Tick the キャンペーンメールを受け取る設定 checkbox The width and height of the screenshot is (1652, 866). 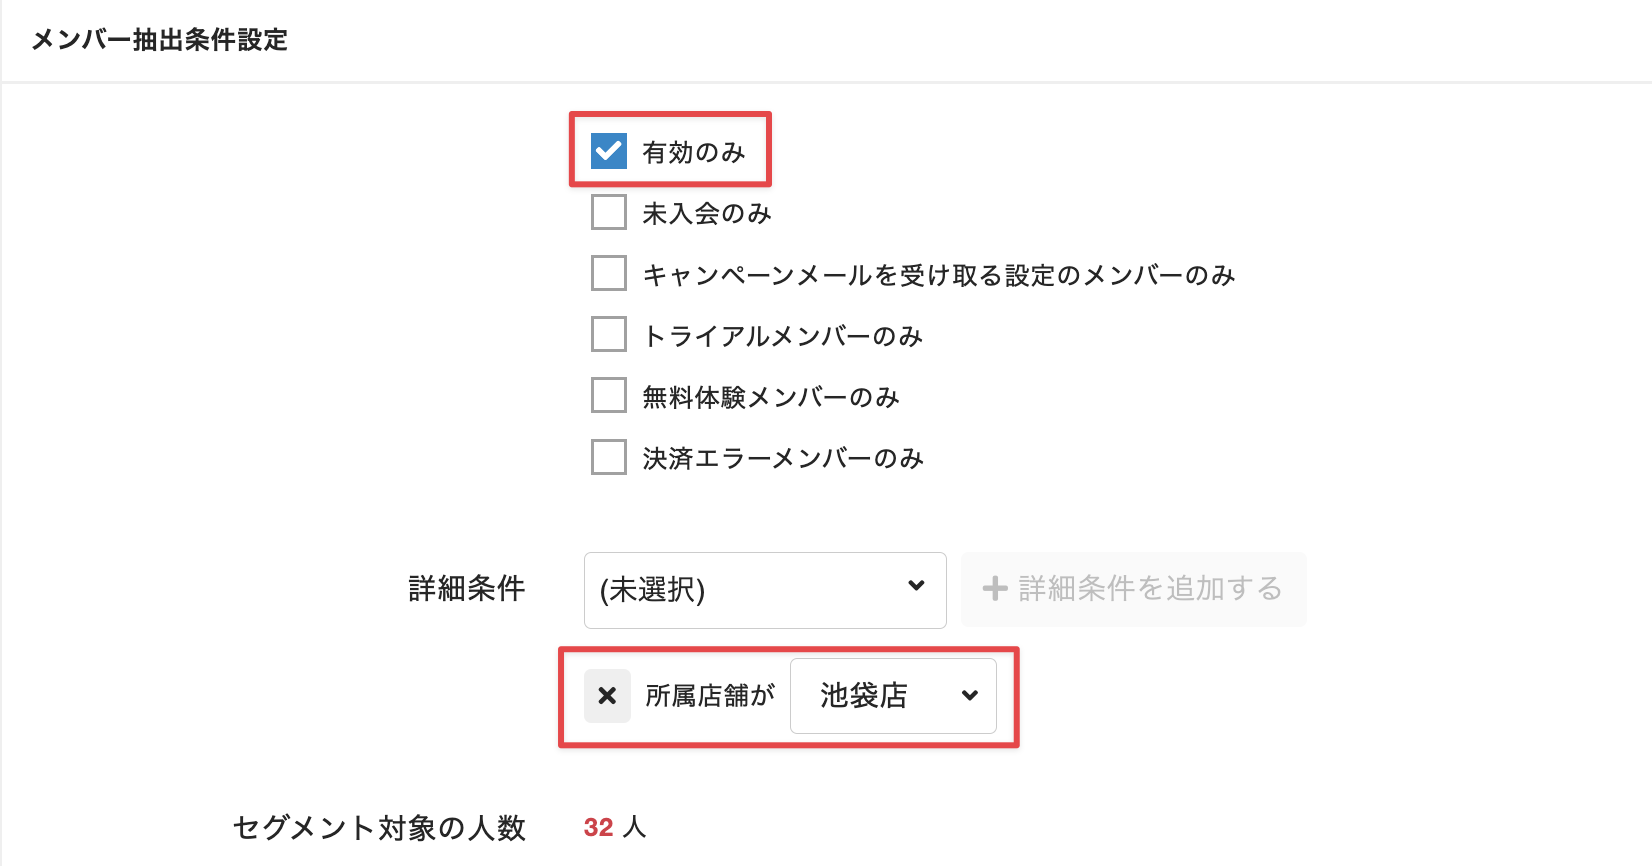tap(609, 273)
